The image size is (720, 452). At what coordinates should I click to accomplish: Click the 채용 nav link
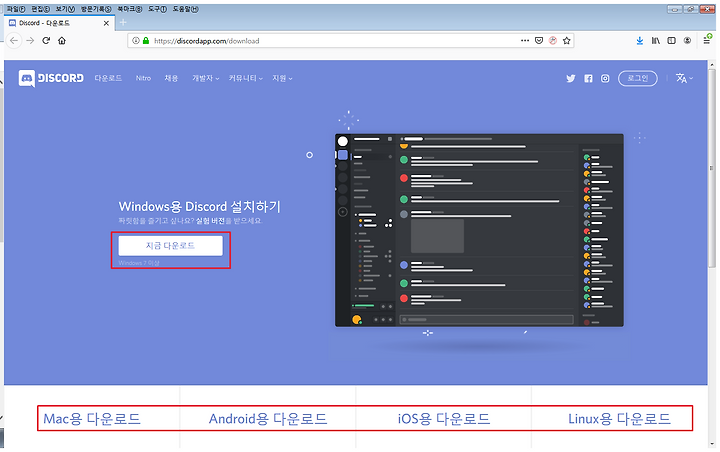171,78
